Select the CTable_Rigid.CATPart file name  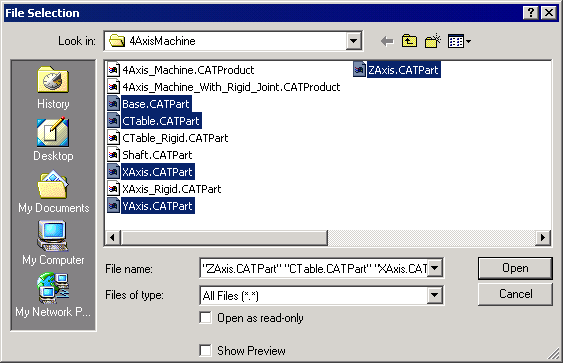pos(175,138)
